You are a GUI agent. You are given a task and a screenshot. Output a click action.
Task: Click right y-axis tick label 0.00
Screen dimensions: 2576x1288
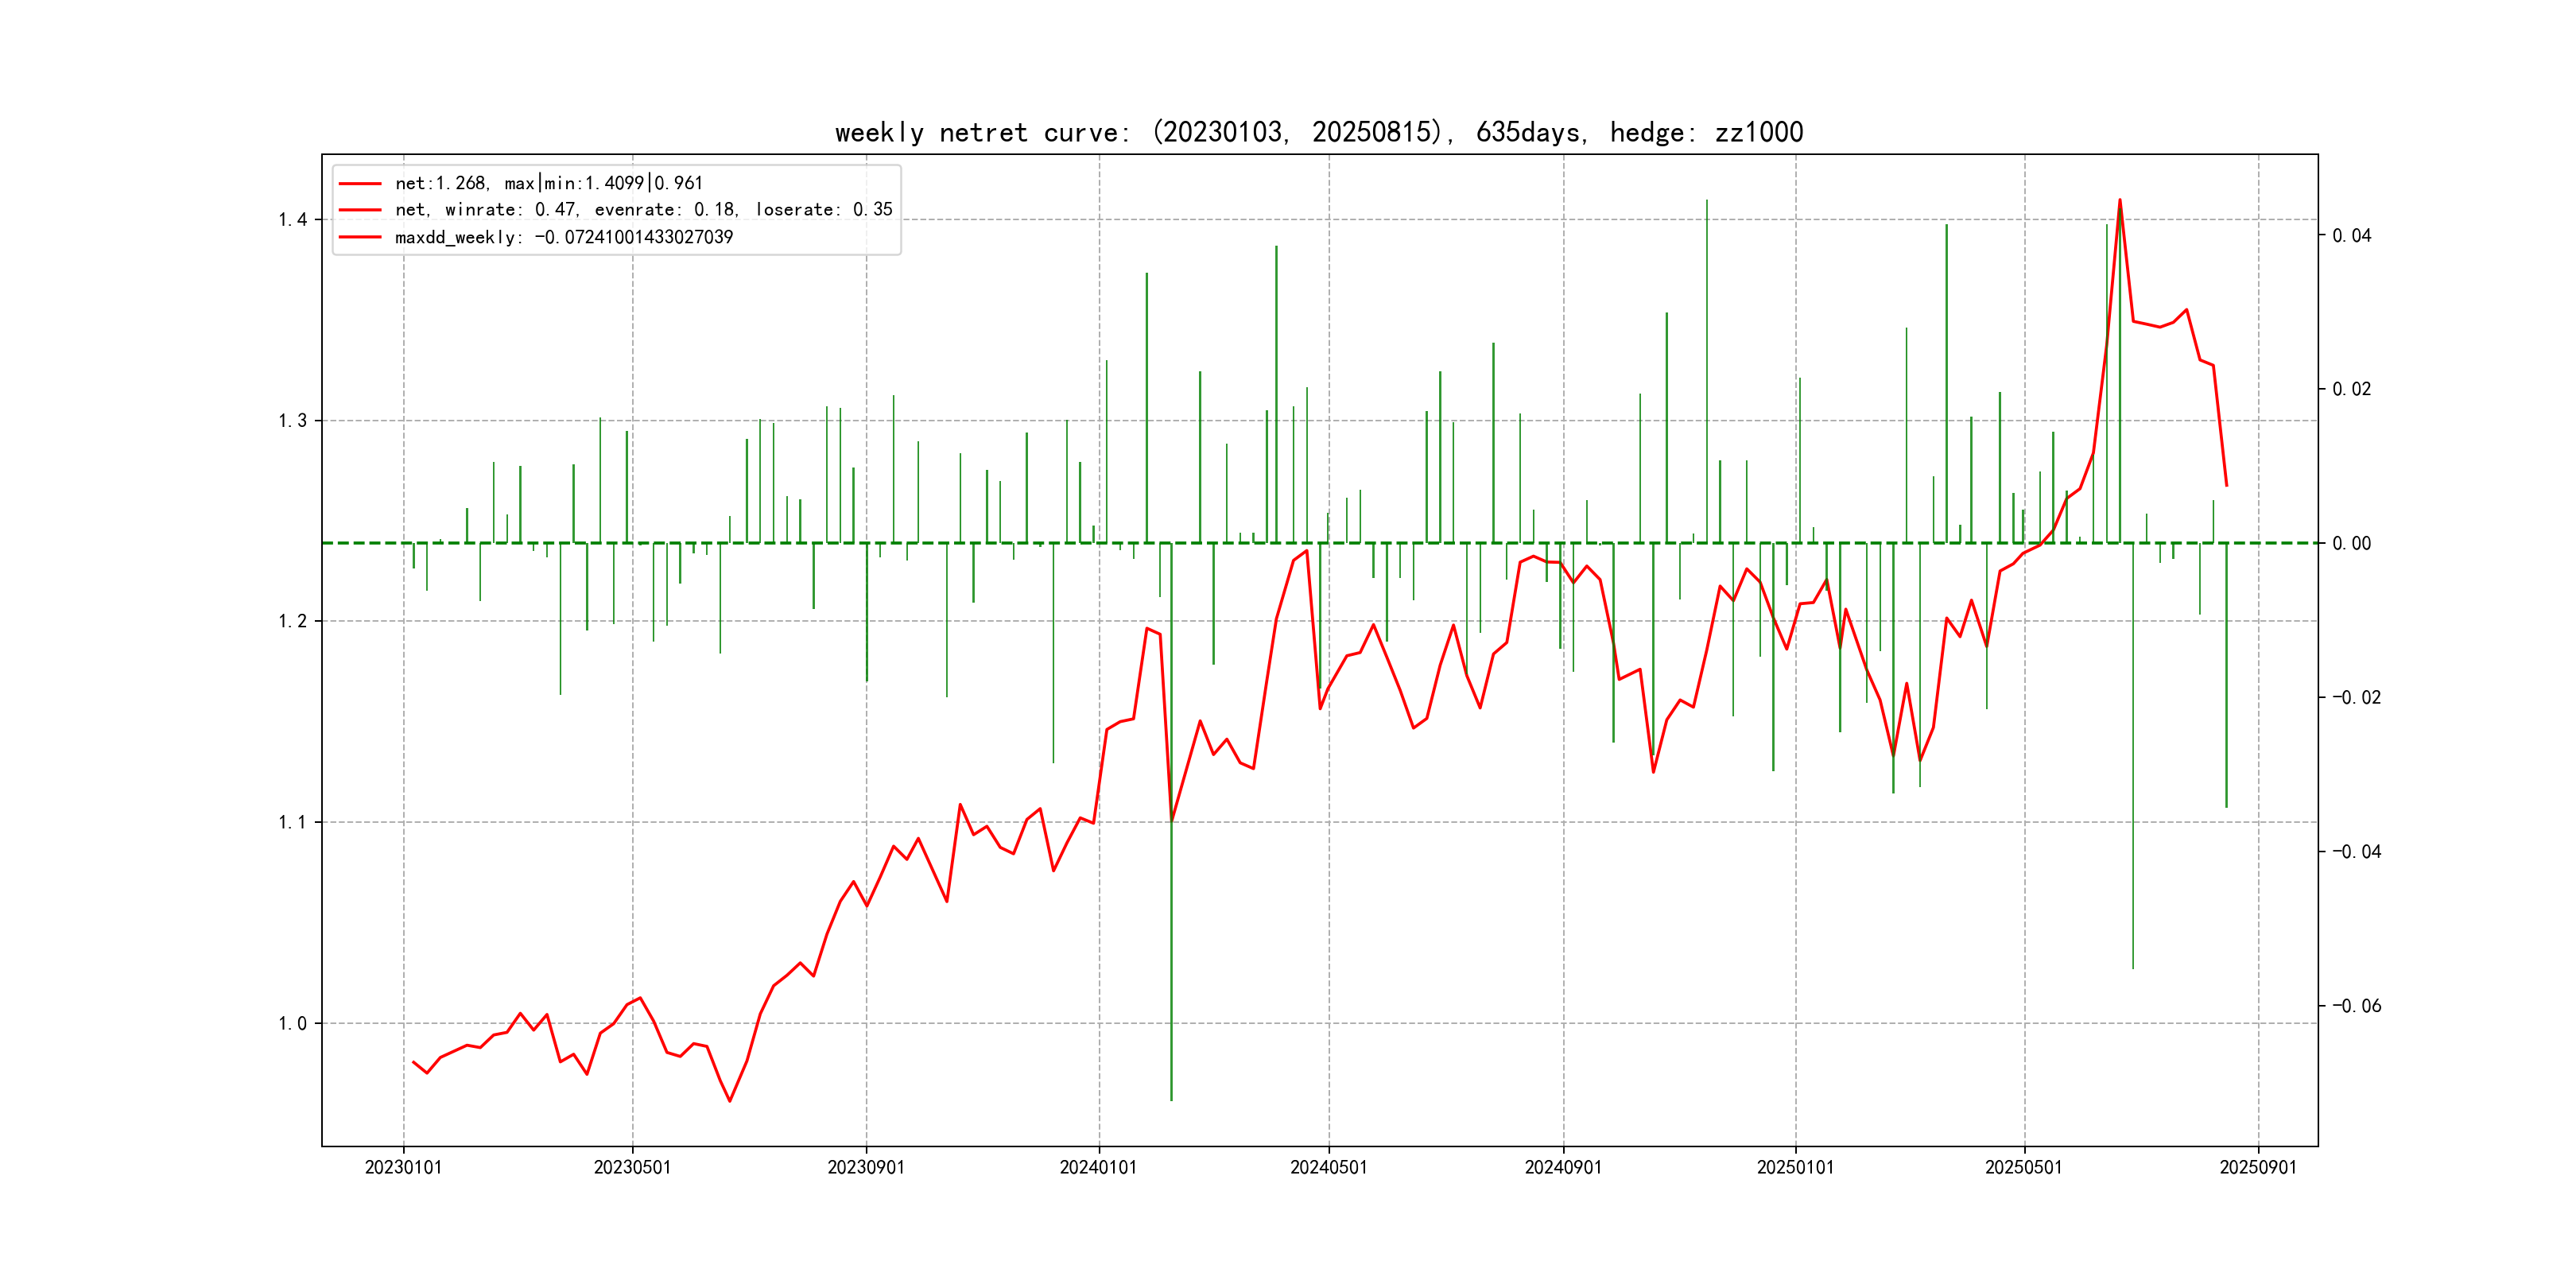point(2352,544)
